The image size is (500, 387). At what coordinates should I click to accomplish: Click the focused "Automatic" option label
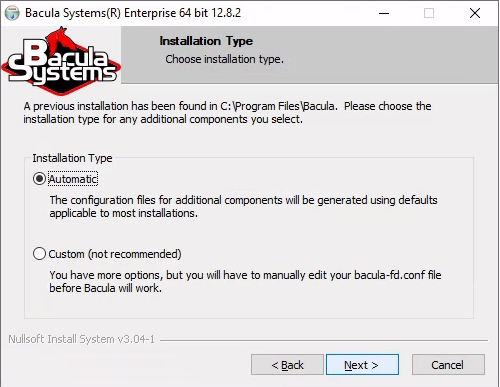(x=73, y=179)
